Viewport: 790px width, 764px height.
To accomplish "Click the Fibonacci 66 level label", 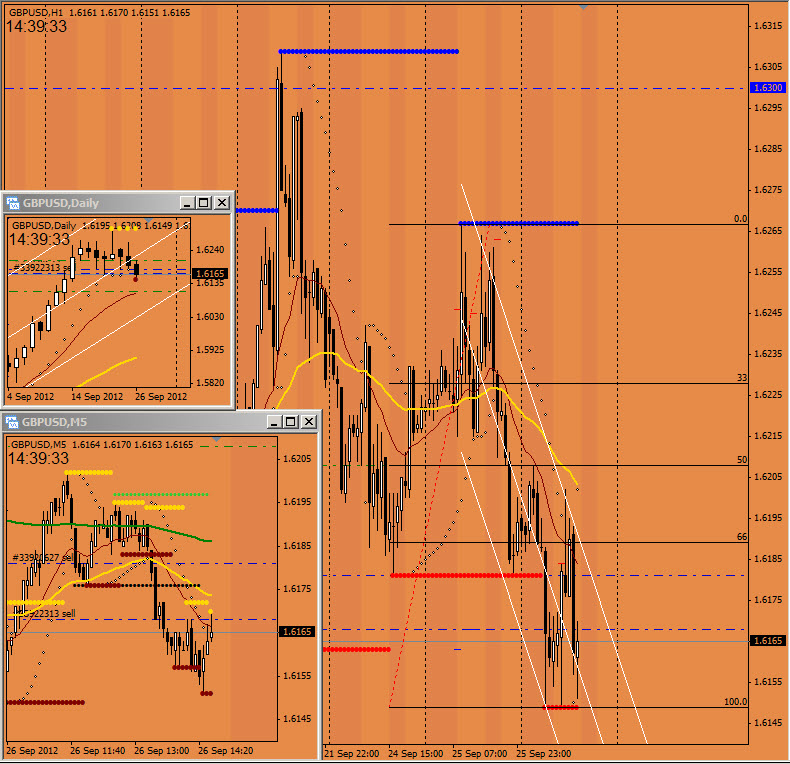I will 742,537.
